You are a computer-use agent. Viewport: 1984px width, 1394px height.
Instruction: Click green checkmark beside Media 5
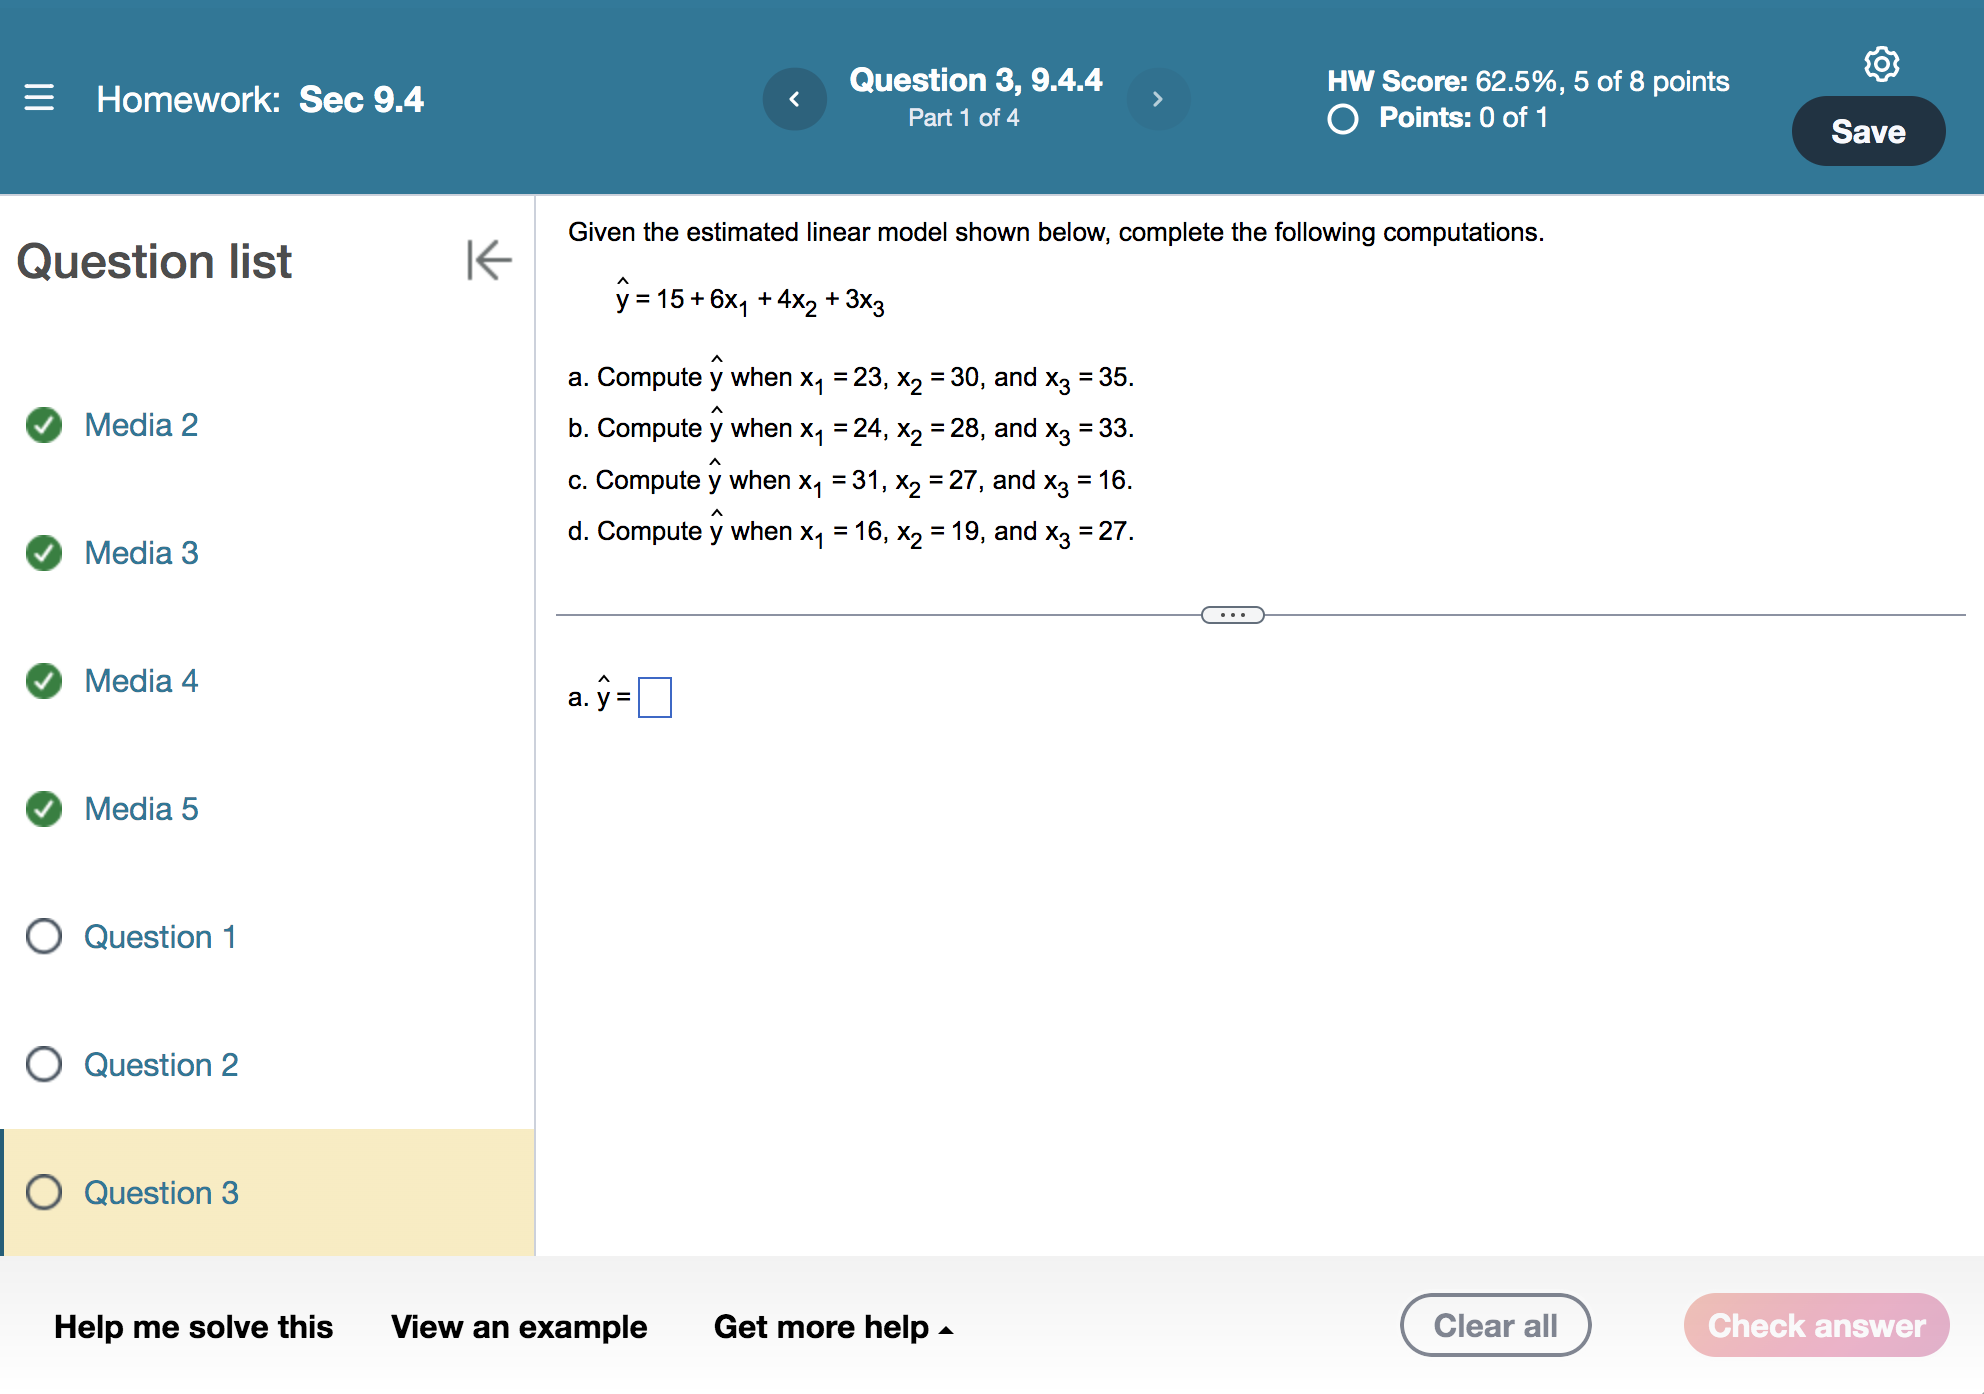coord(44,809)
